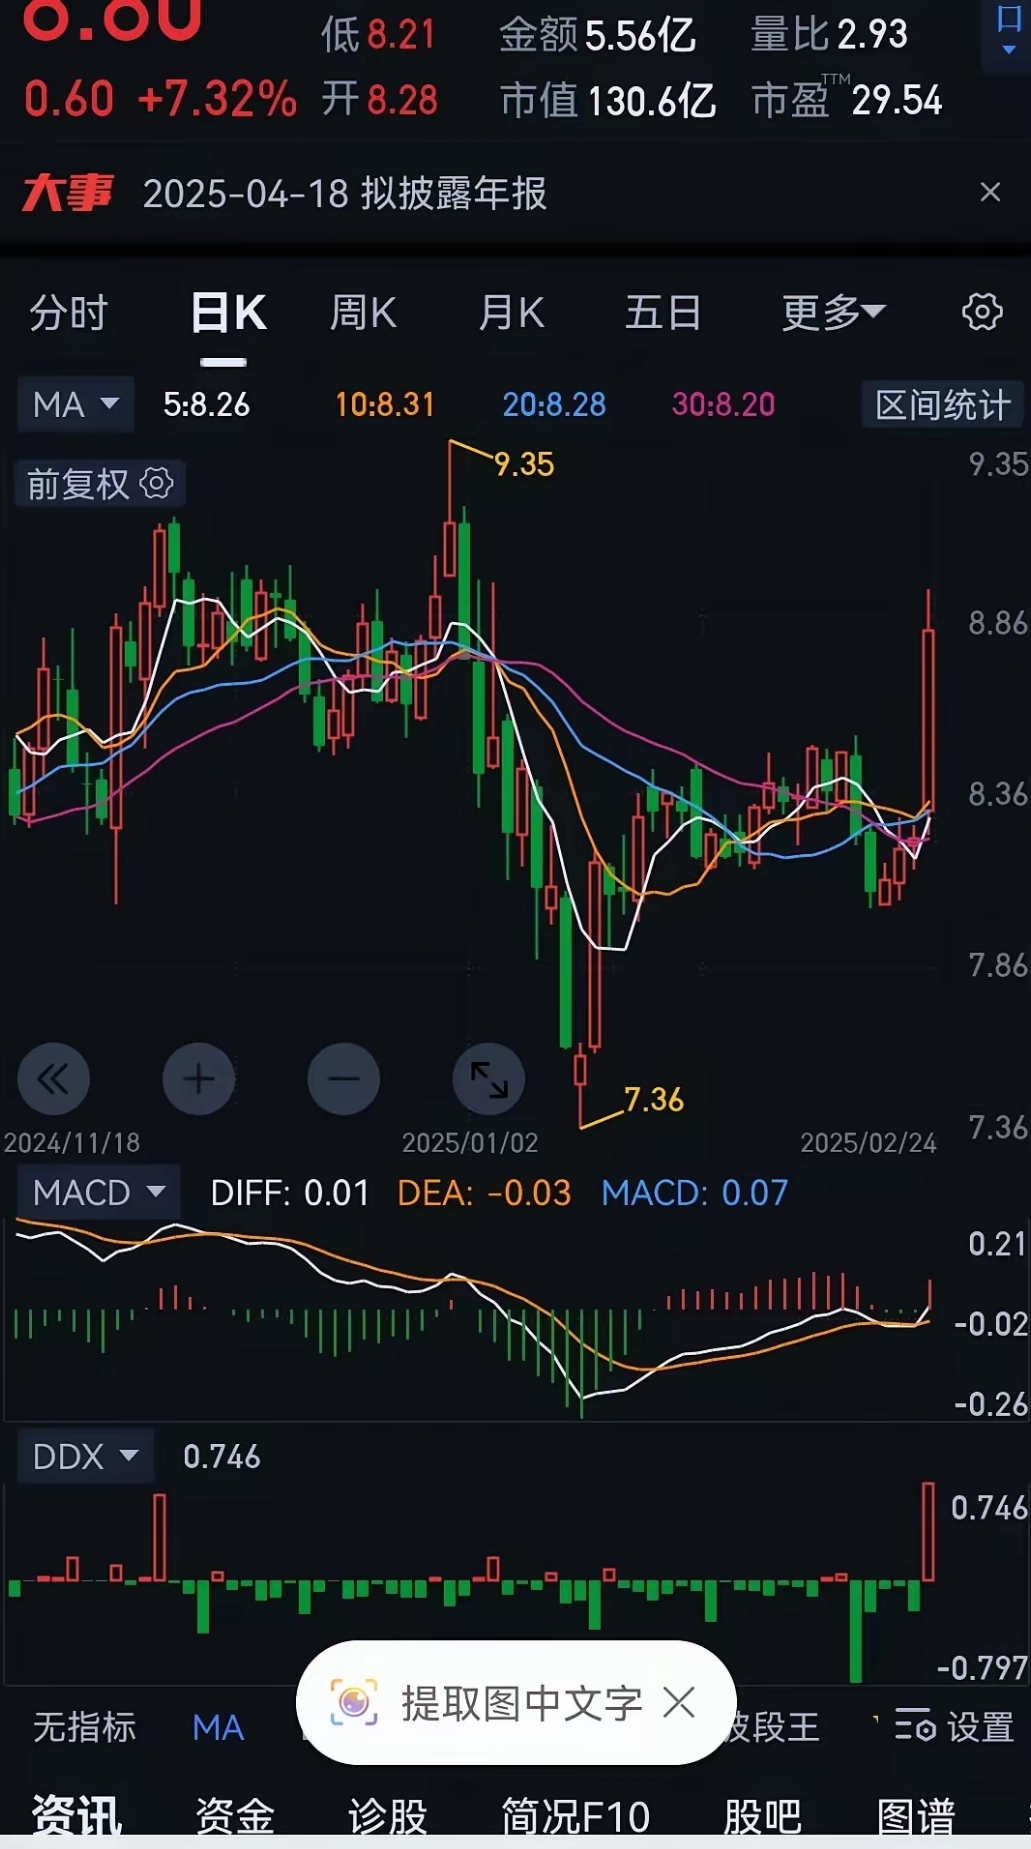Switch to 周K weekly chart
This screenshot has width=1031, height=1849.
(363, 313)
